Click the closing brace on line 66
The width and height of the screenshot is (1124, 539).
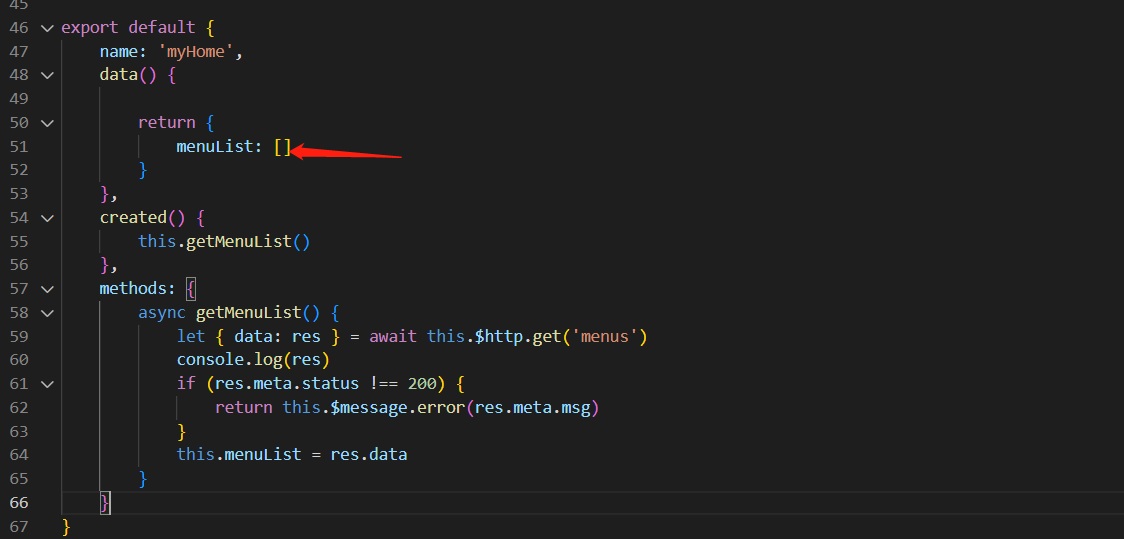[105, 502]
